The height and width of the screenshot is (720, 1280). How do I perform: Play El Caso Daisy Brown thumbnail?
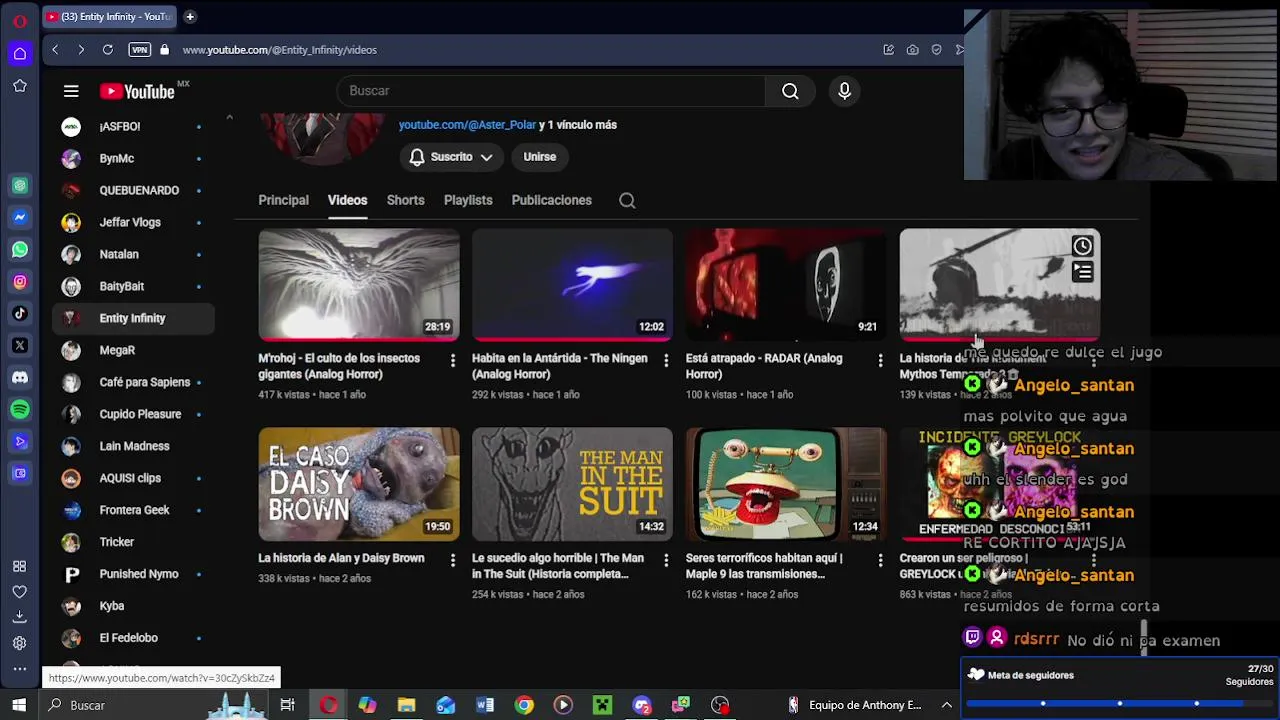click(359, 485)
